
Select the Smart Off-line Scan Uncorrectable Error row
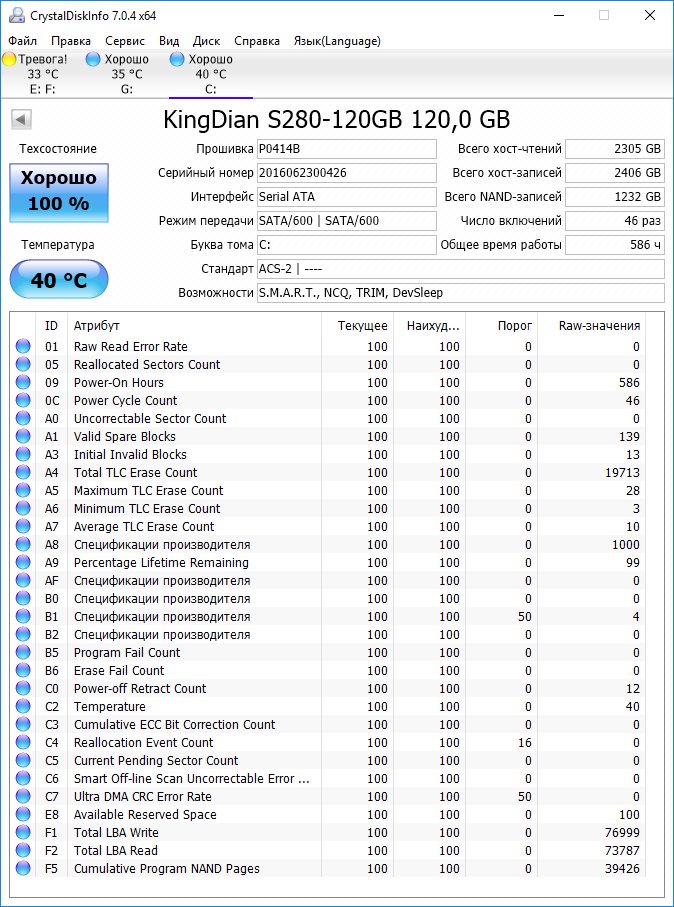[x=328, y=779]
